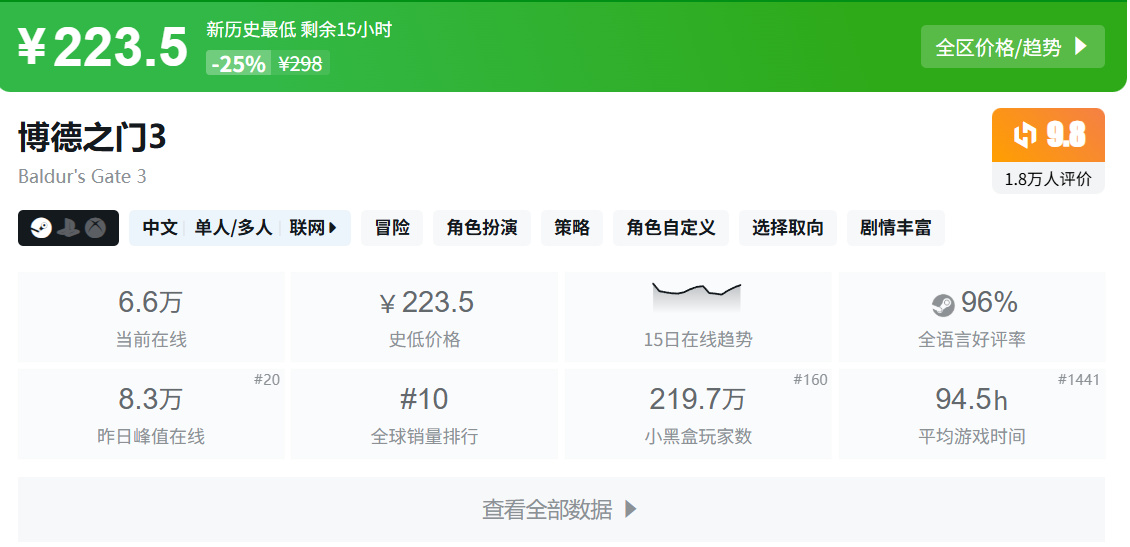Select the 策略 tag

click(572, 228)
